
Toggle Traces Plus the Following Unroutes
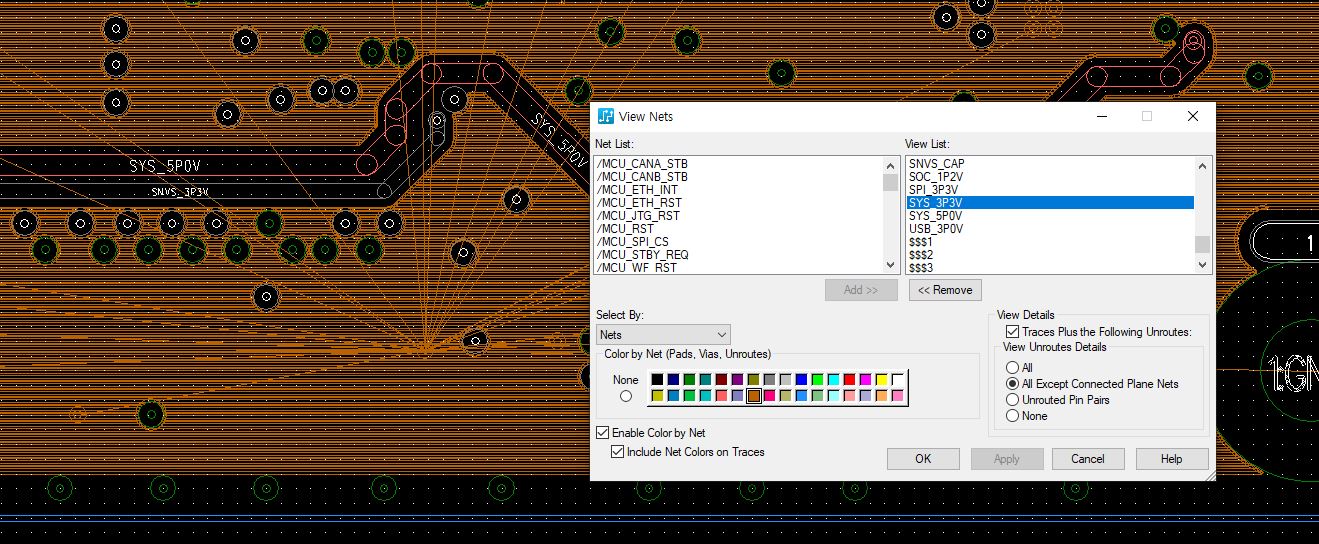1012,332
